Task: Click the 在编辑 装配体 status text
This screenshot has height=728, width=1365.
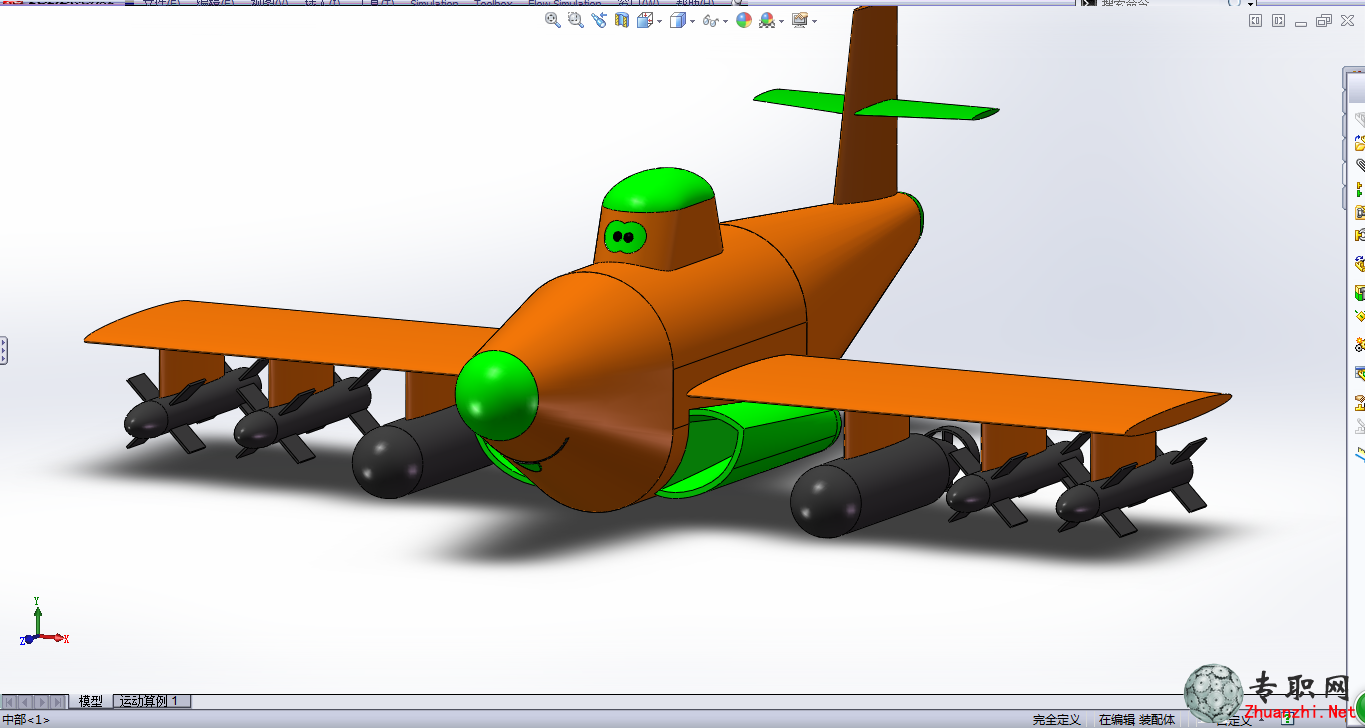Action: [x=1137, y=720]
